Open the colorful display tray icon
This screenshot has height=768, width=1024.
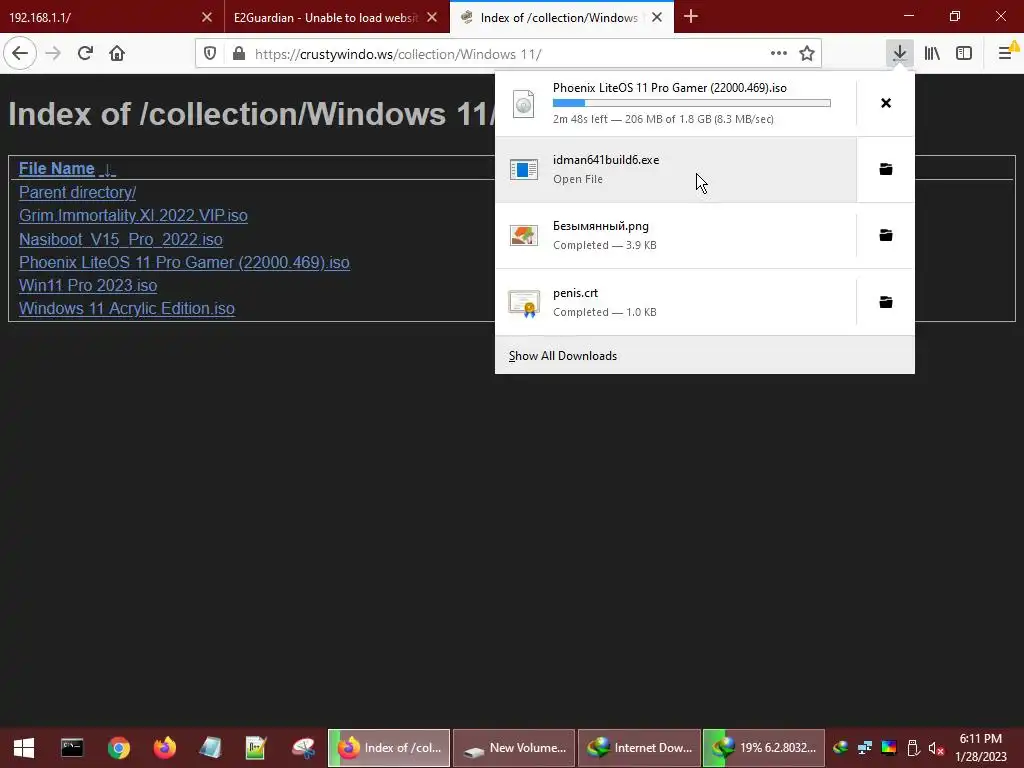coord(889,748)
